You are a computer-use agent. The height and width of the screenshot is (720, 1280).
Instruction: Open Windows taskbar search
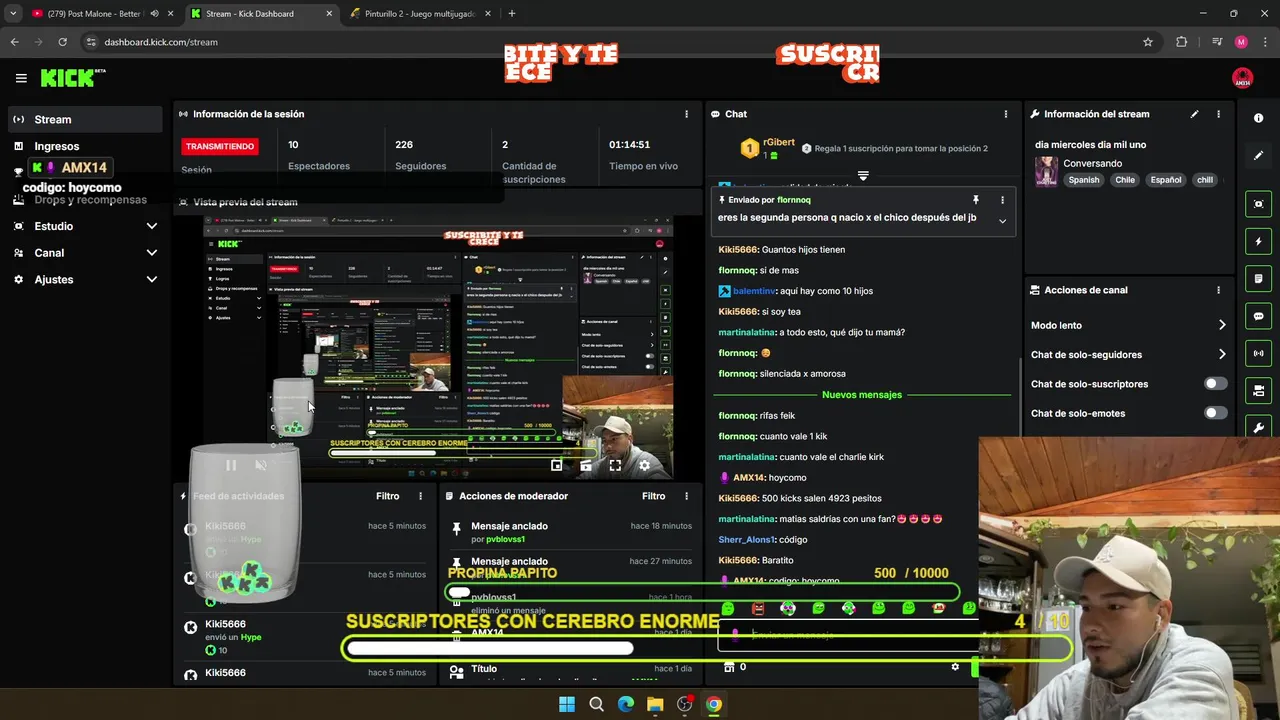tap(596, 704)
